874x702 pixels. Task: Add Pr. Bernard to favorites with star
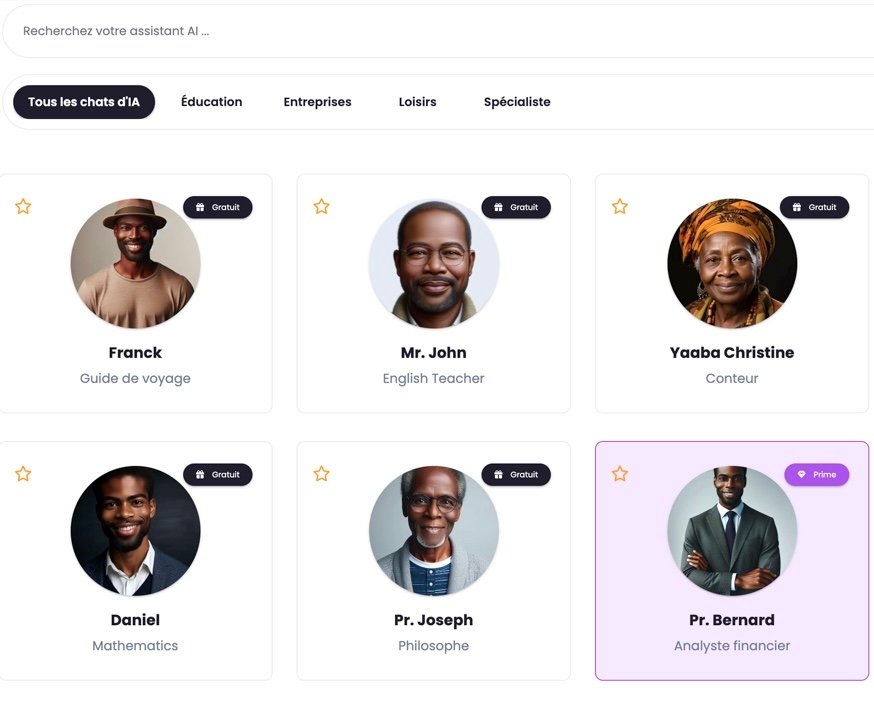point(620,474)
